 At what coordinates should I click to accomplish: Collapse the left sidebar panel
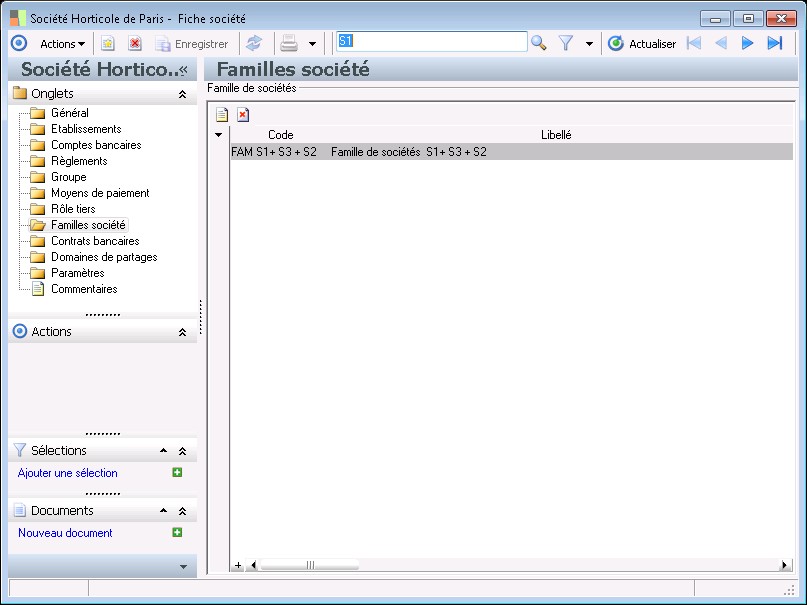coord(184,70)
